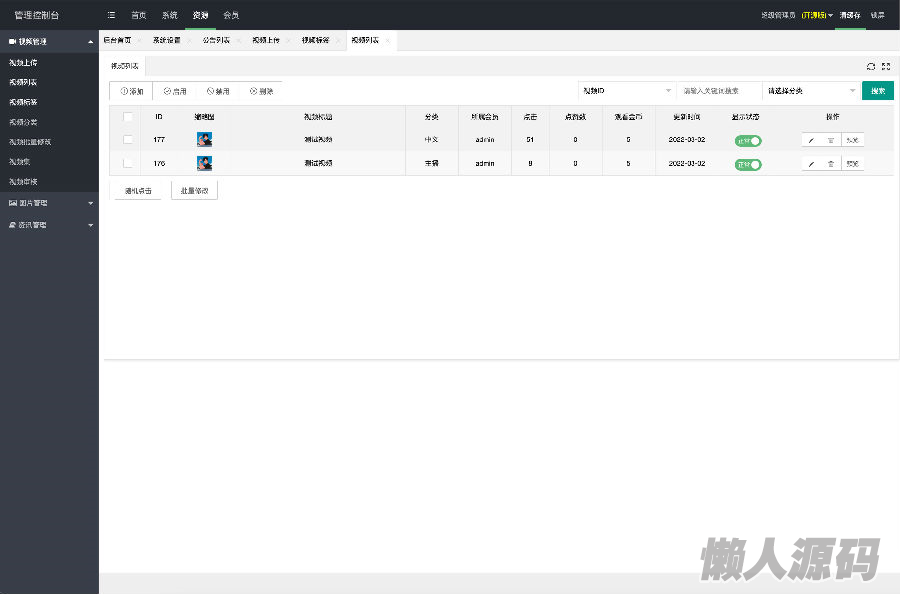Image resolution: width=900 pixels, height=594 pixels.
Task: Click the keyword search input field
Action: (x=718, y=91)
